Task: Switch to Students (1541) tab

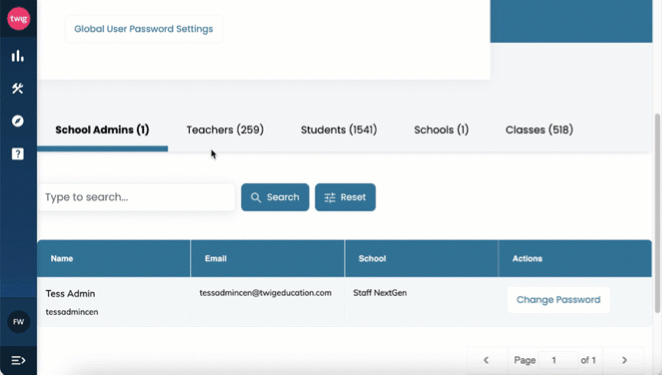Action: click(339, 130)
